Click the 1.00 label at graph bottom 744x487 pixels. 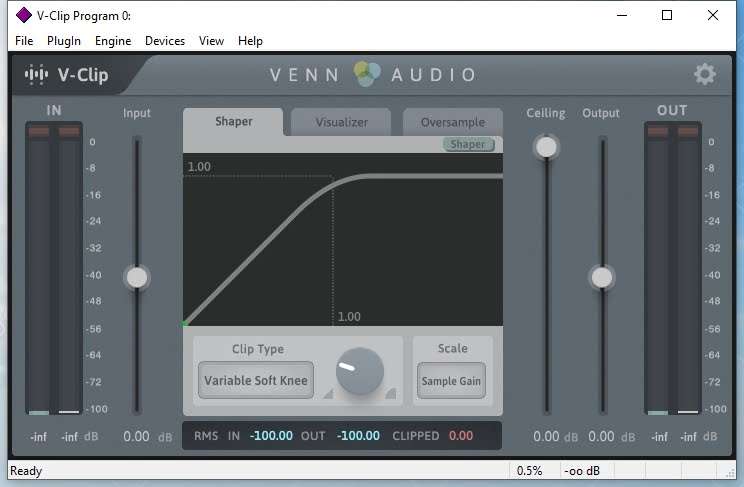tap(349, 317)
